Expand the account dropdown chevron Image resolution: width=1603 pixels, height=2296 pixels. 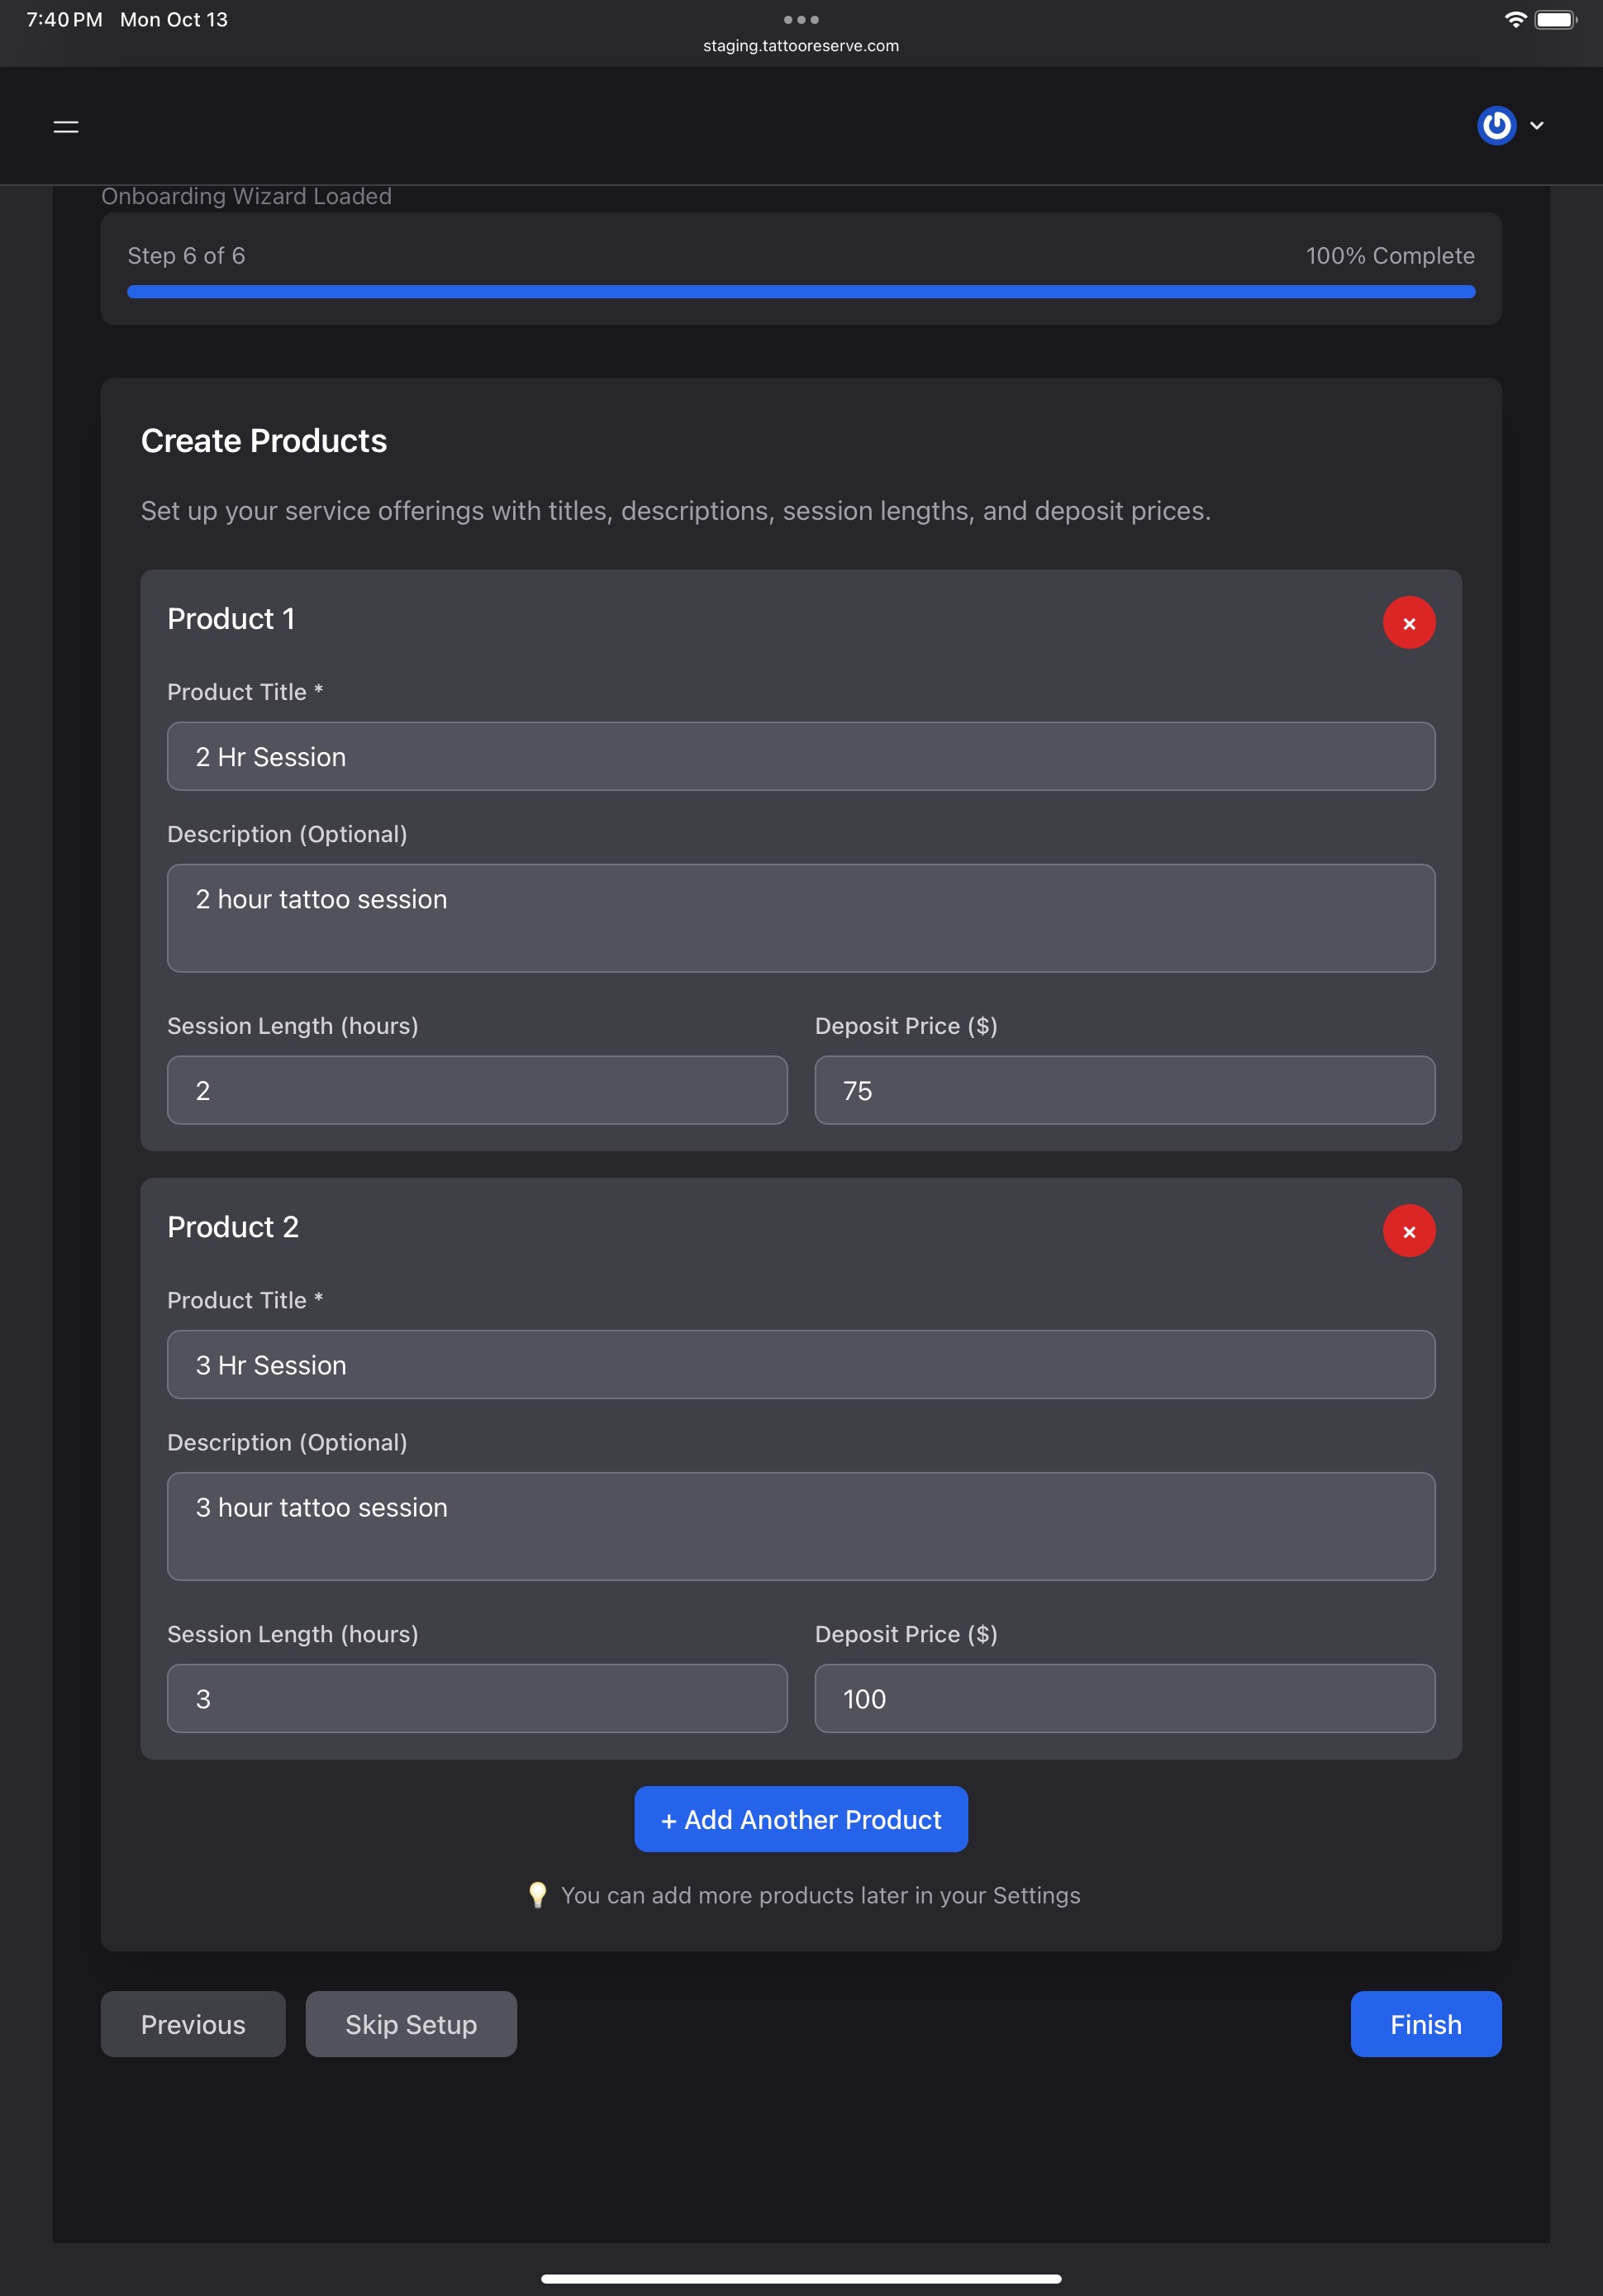click(1537, 126)
